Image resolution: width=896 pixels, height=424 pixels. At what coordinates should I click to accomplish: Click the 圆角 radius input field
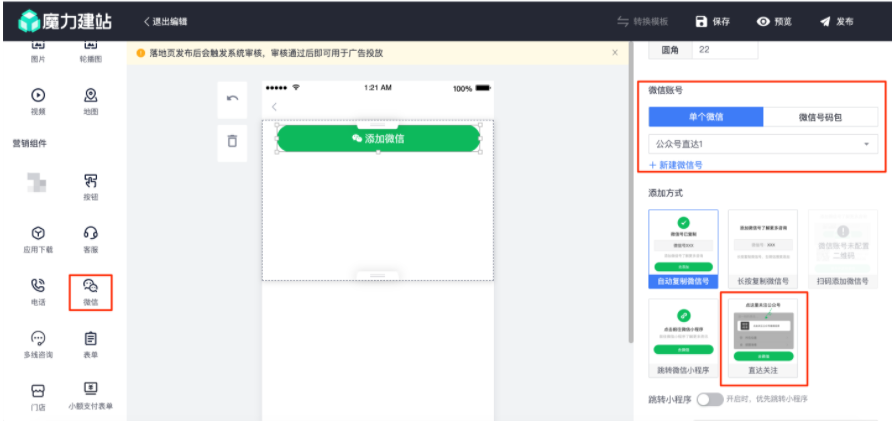tap(724, 49)
